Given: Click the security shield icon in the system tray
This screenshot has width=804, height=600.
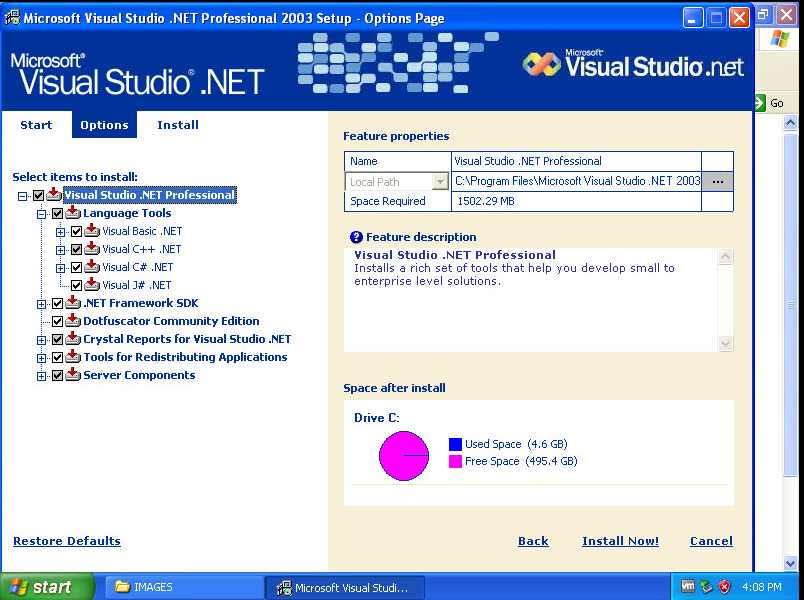Looking at the screenshot, I should click(725, 587).
